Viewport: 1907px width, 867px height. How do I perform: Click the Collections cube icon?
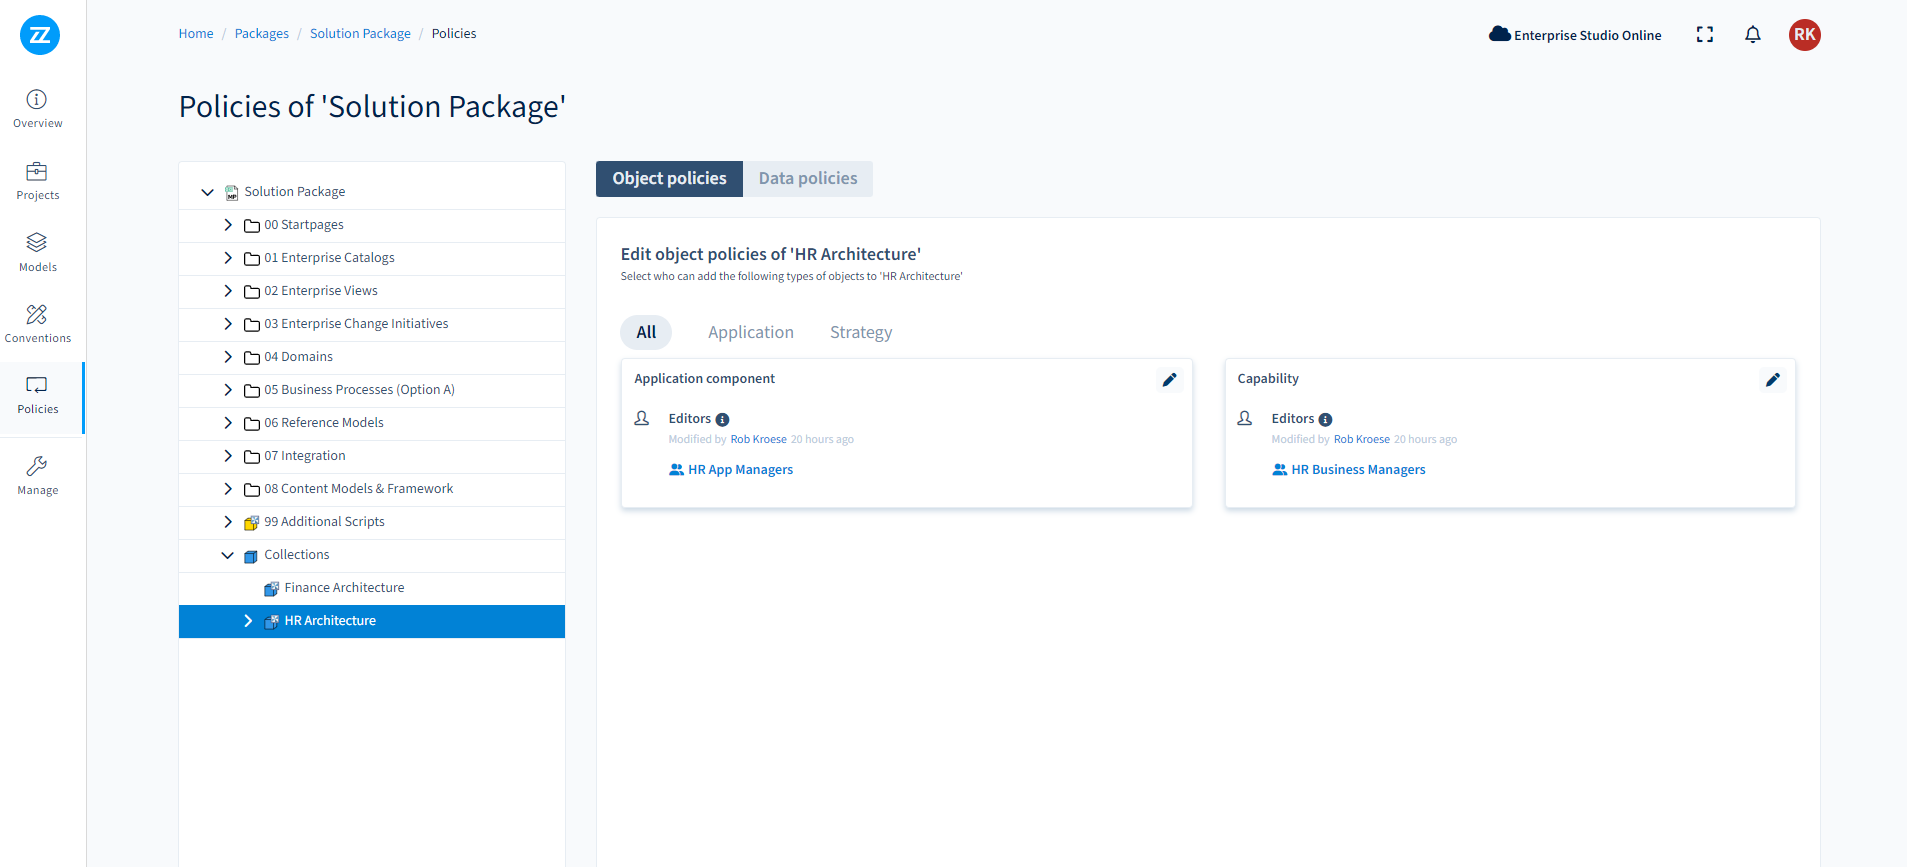(251, 556)
